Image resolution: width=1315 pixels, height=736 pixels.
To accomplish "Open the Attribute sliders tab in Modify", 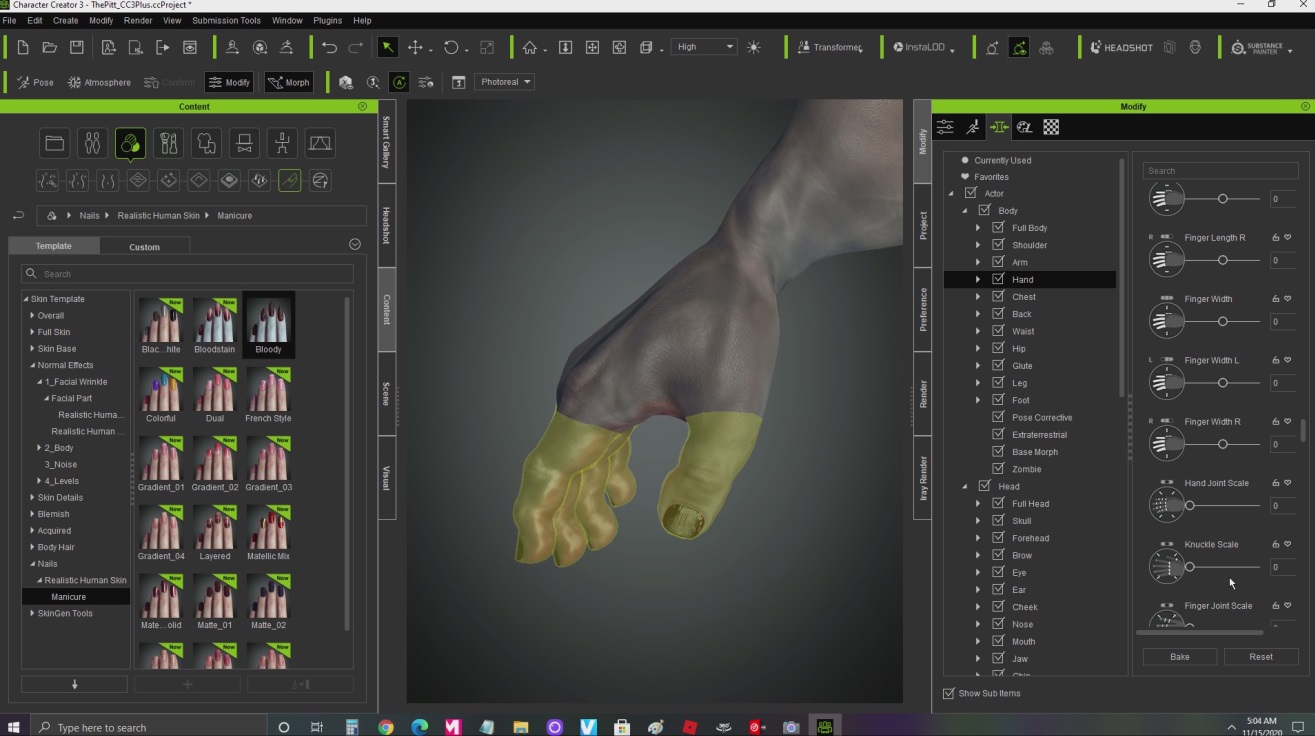I will click(945, 127).
